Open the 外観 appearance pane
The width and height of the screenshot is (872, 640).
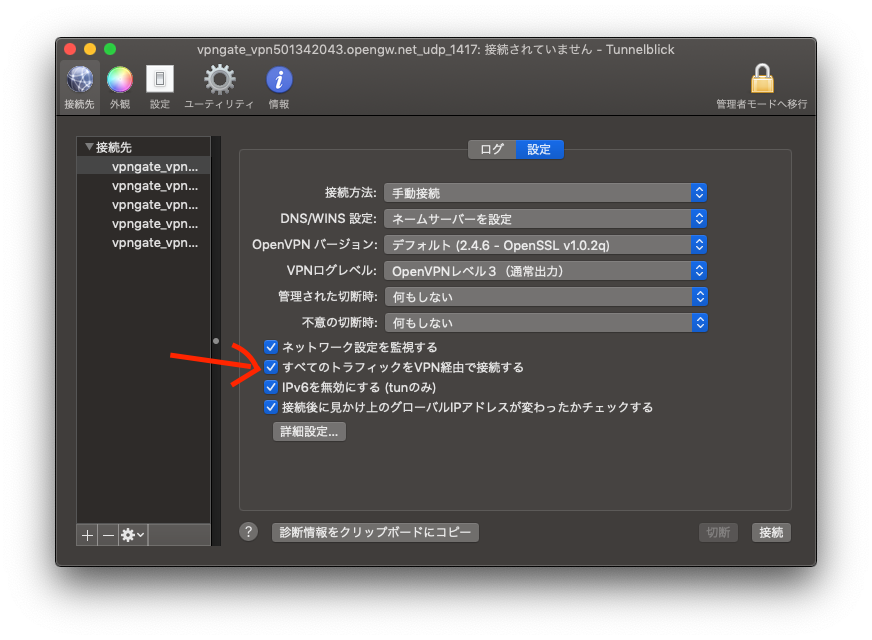[120, 87]
